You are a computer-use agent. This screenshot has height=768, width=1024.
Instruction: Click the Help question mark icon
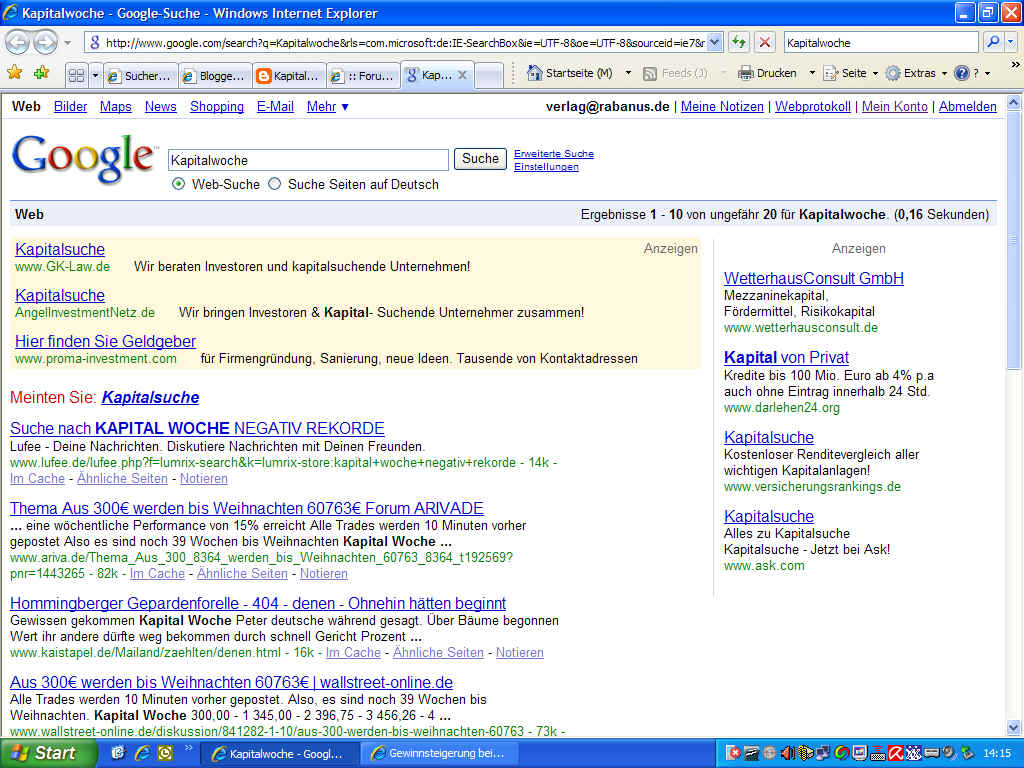(961, 73)
